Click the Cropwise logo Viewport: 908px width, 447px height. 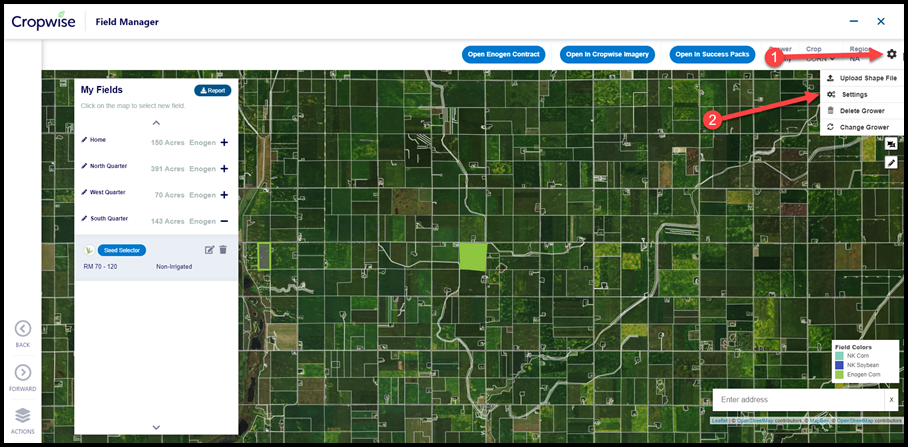pyautogui.click(x=43, y=21)
